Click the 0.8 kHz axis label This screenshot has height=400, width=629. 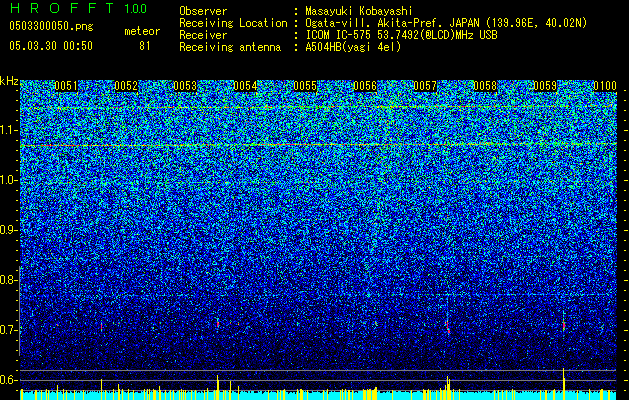pyautogui.click(x=9, y=280)
